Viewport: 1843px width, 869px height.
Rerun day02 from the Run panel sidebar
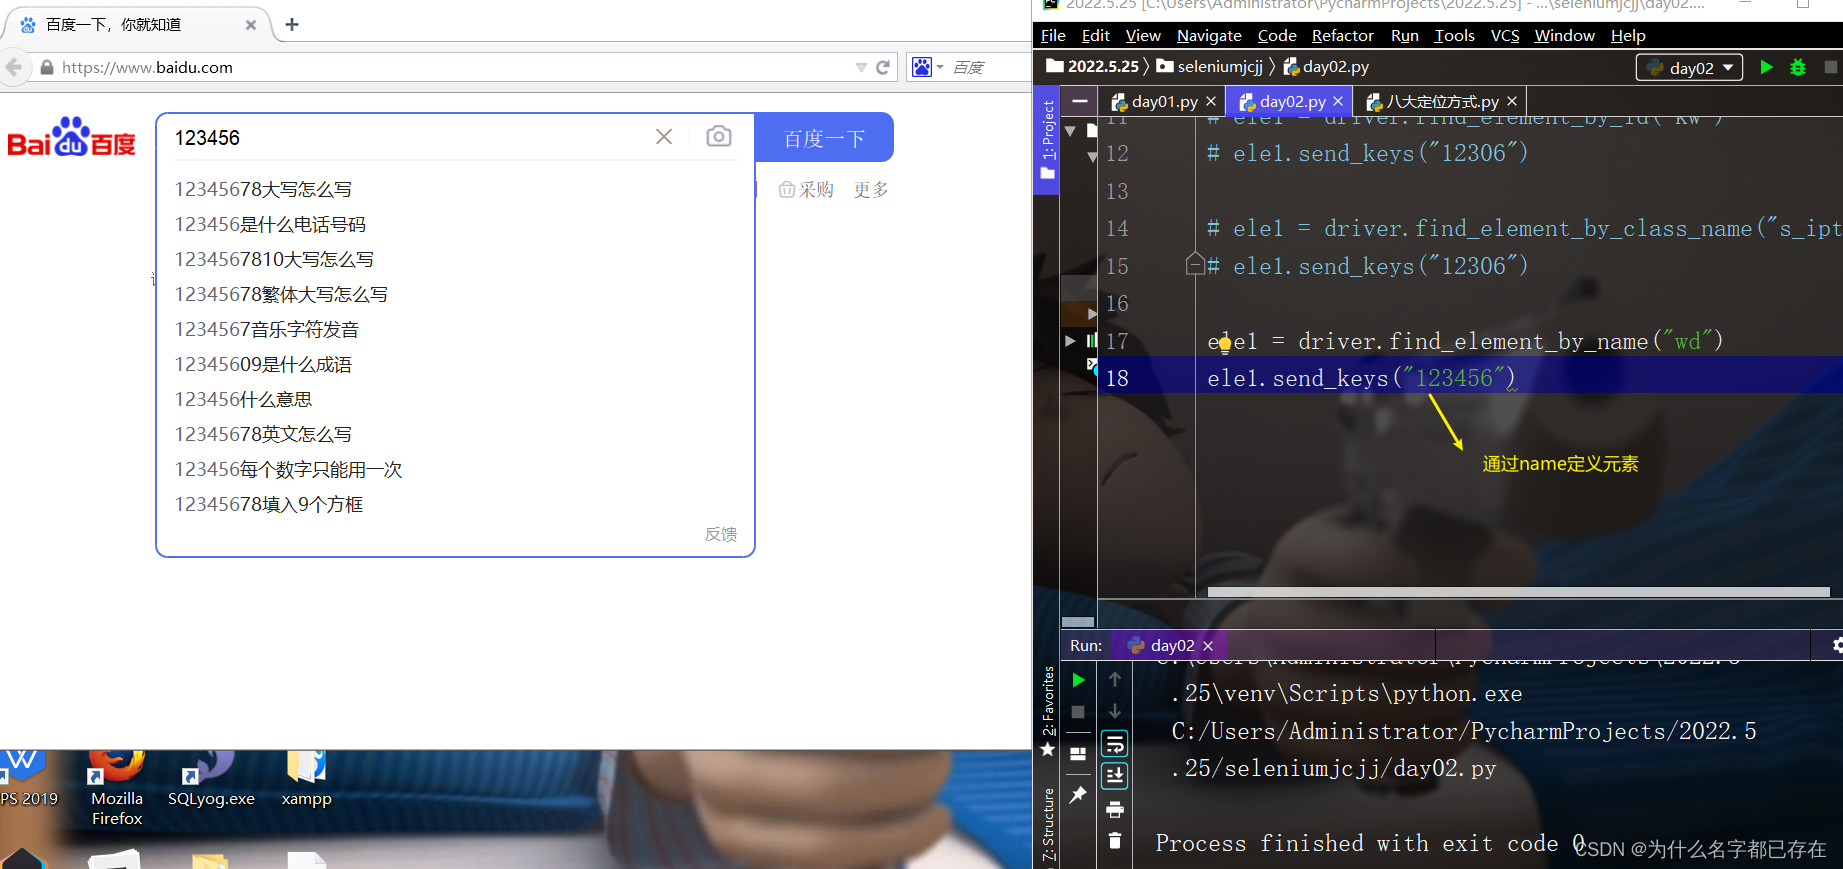(x=1078, y=680)
